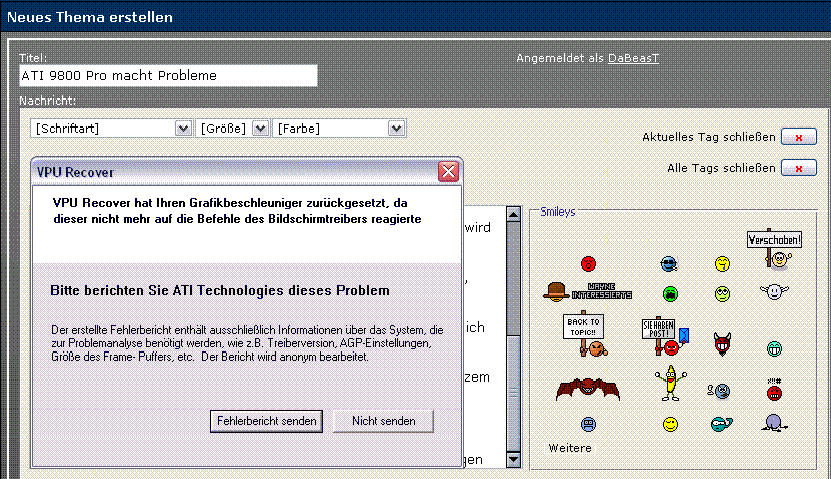Insert the yellow winking smiley
Image resolution: width=831 pixels, height=479 pixels.
[x=670, y=424]
